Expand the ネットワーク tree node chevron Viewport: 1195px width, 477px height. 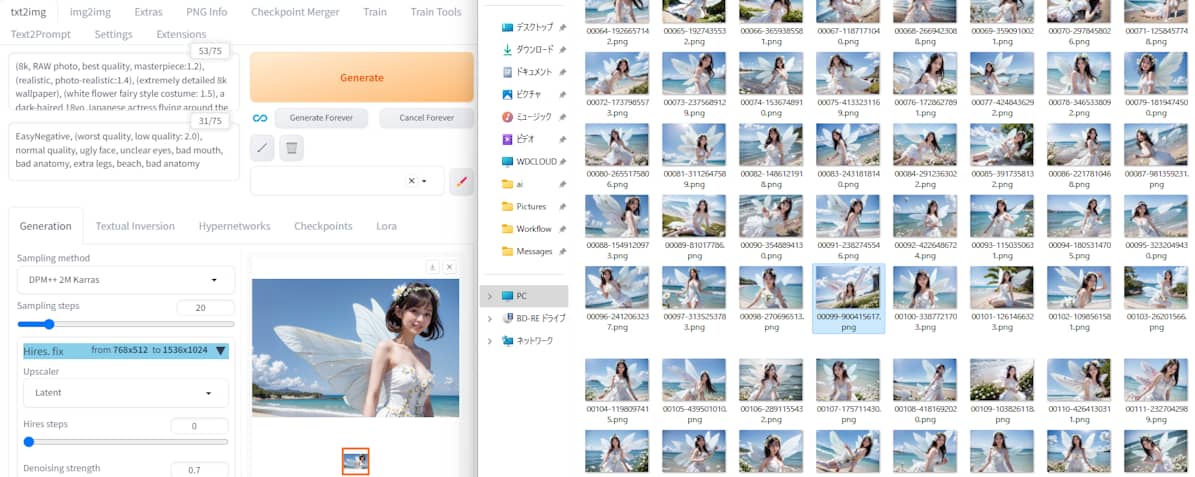coord(489,341)
